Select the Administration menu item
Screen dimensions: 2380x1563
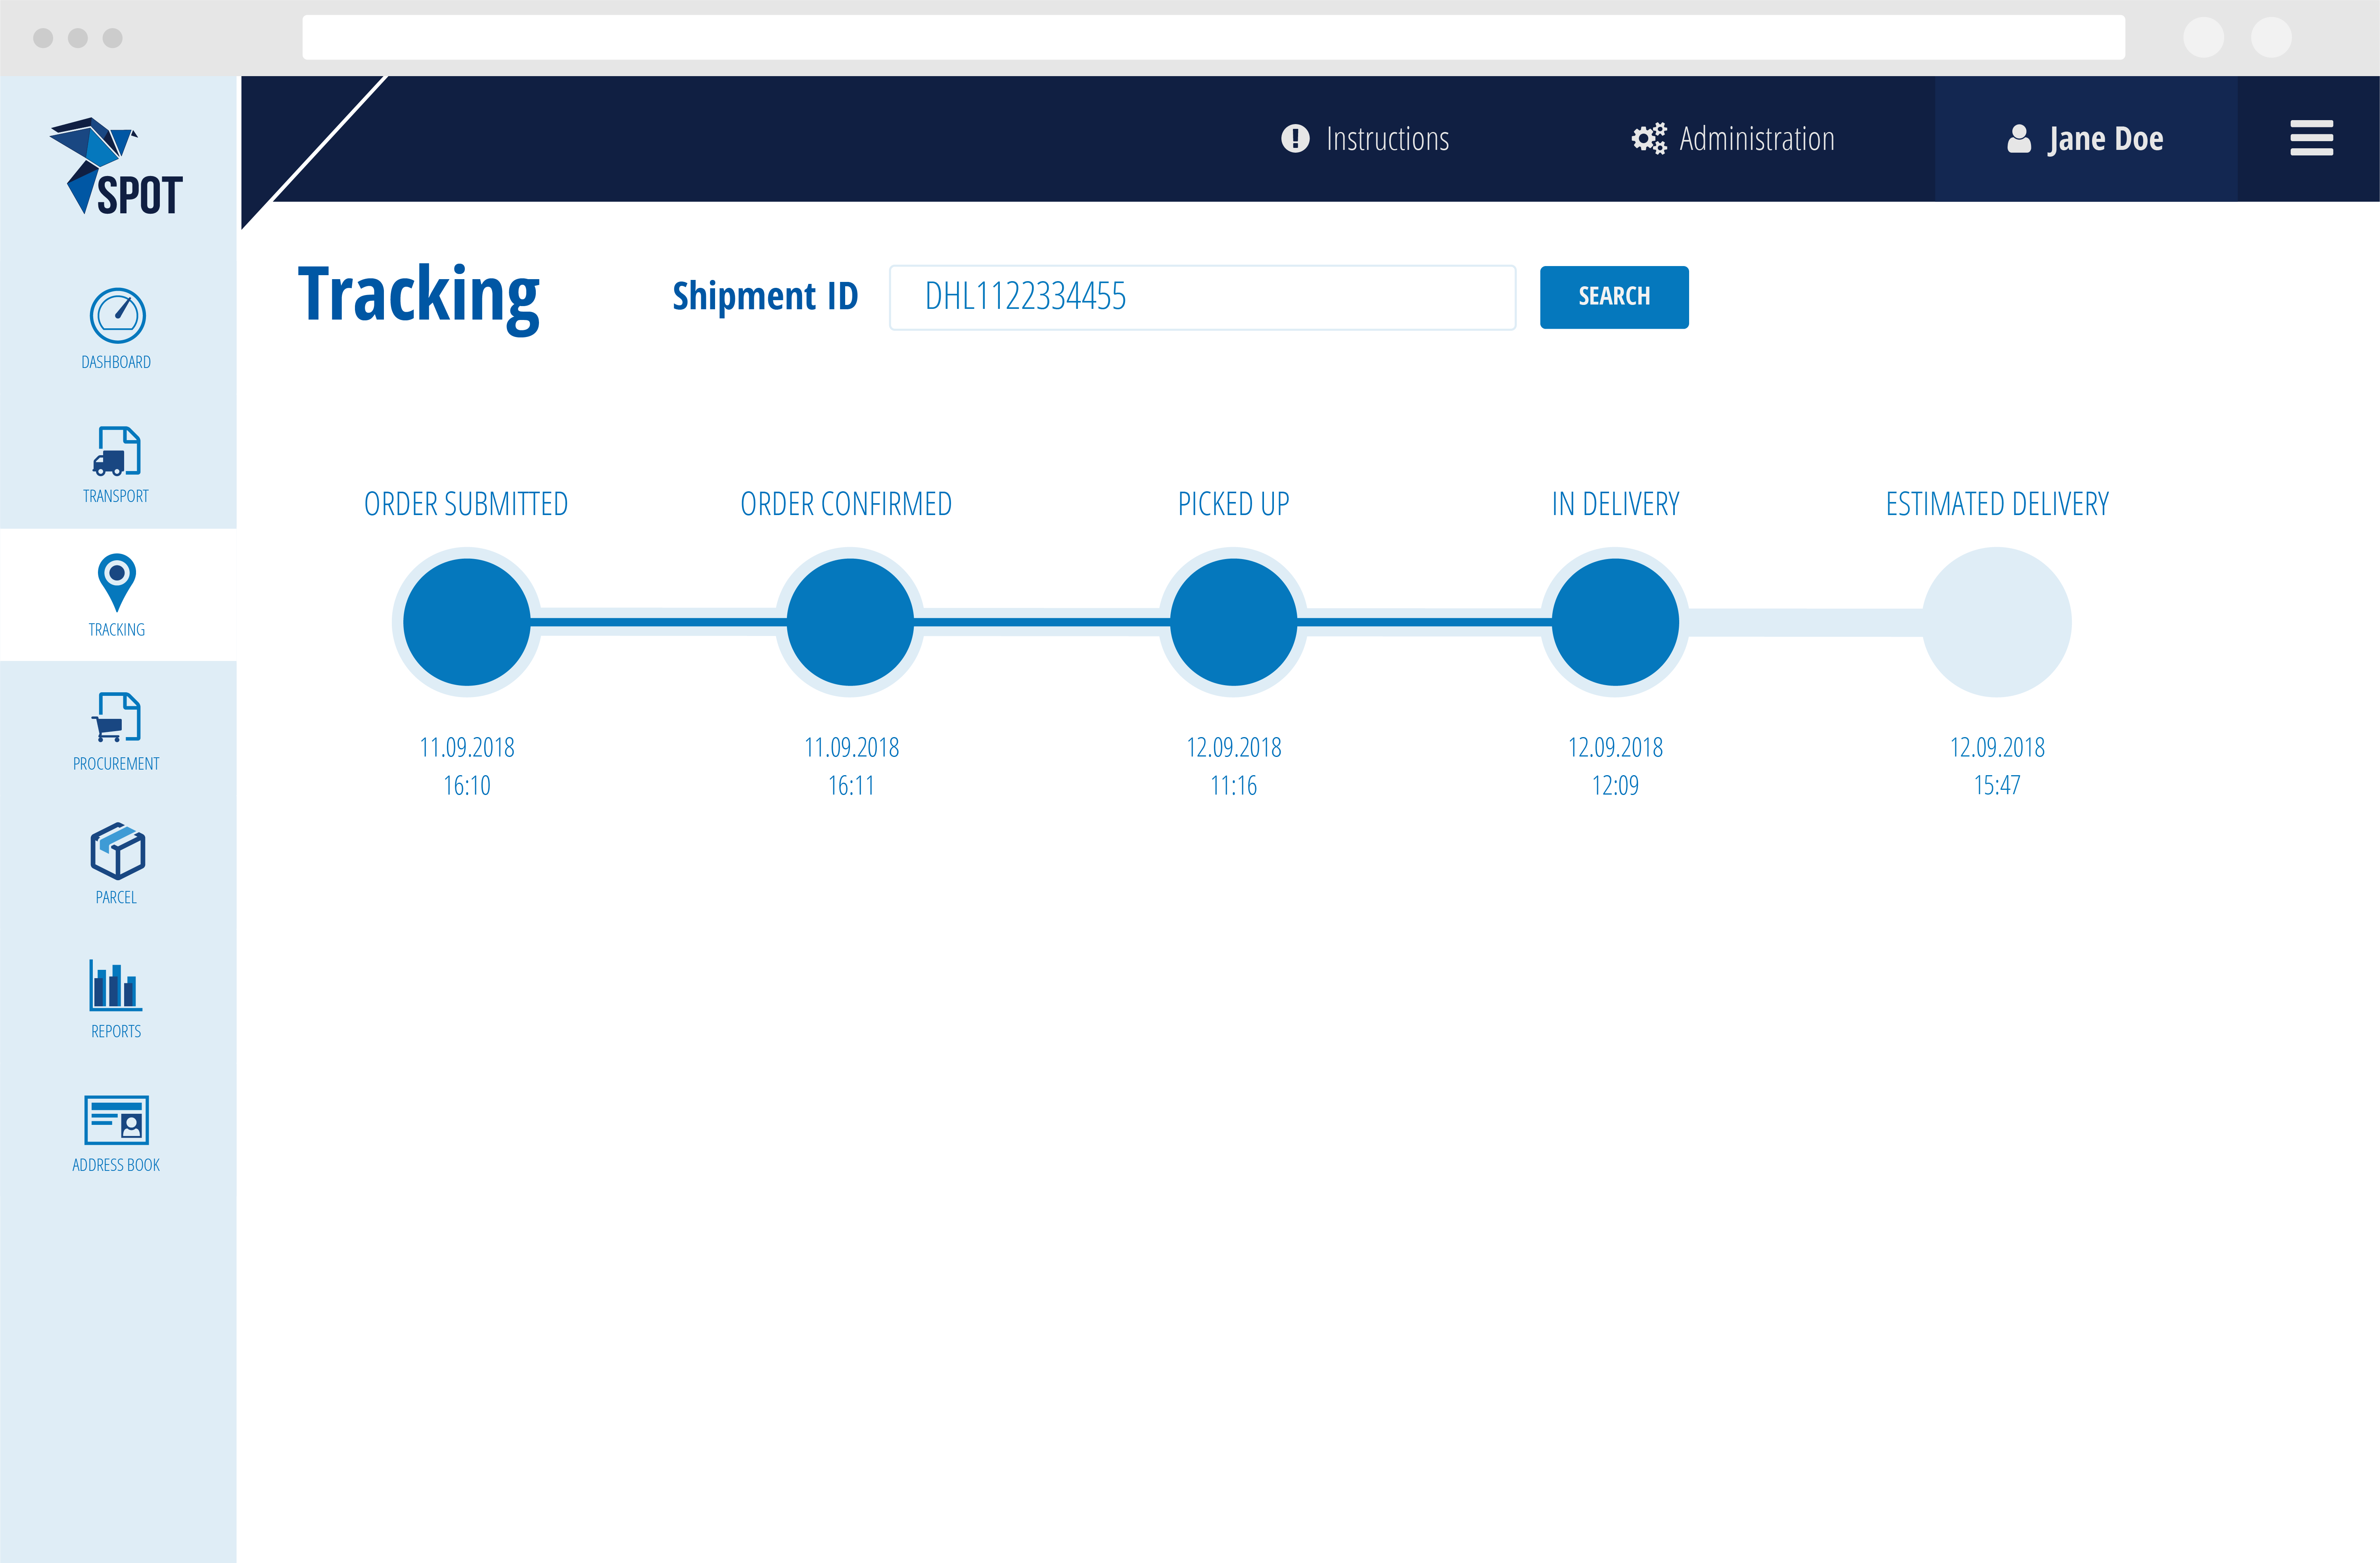1734,138
